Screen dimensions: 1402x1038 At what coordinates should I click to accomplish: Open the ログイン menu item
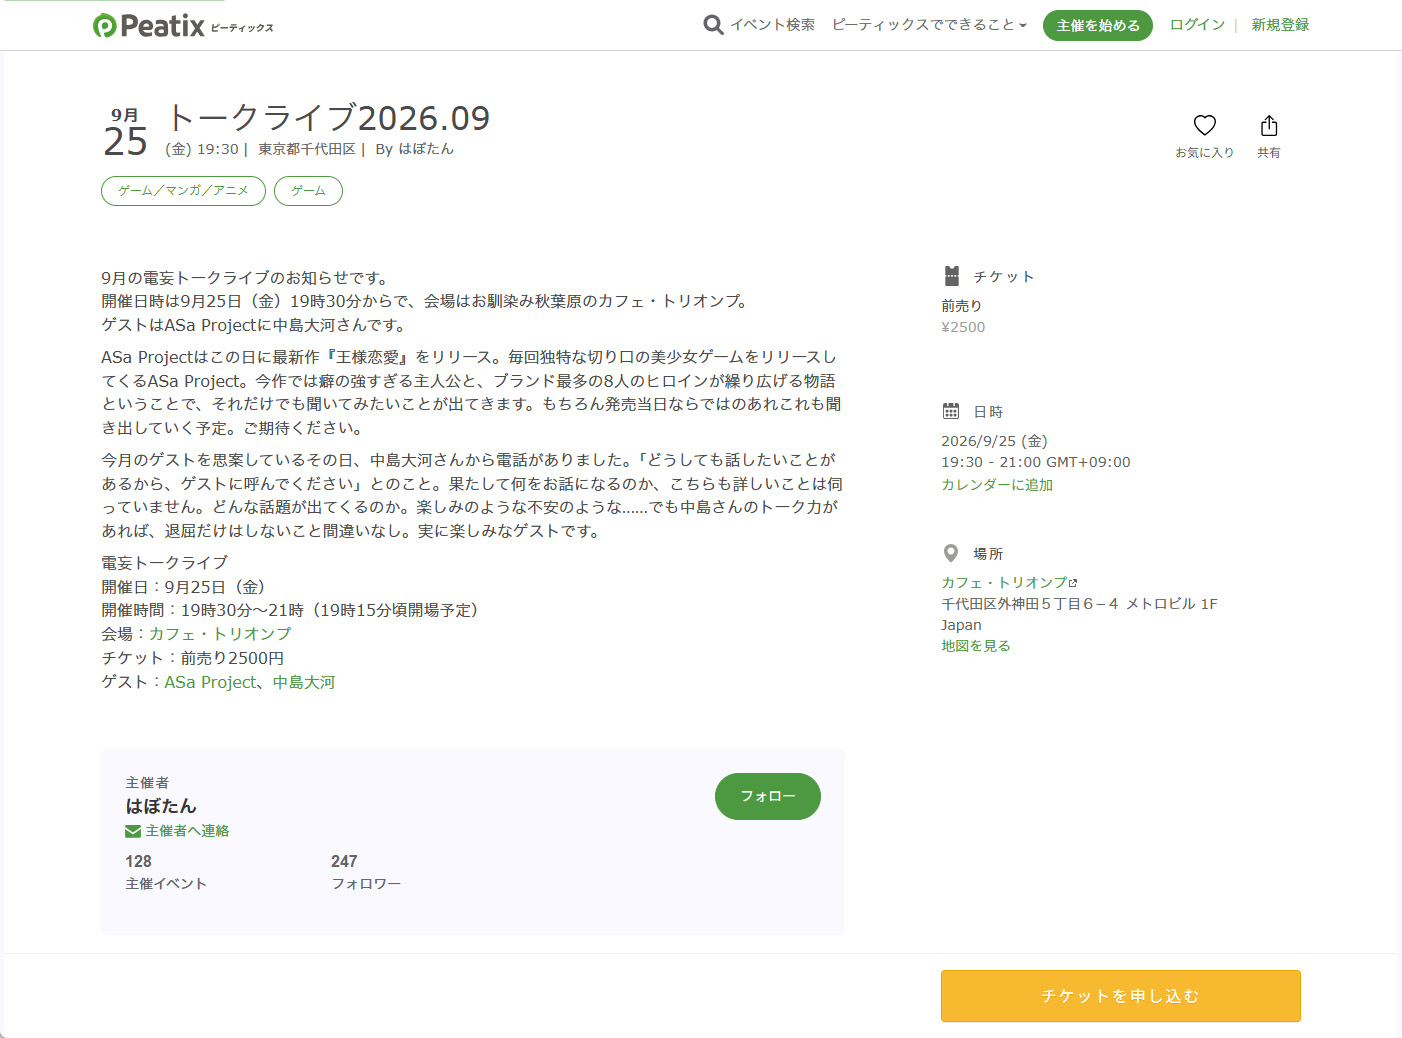[x=1197, y=25]
